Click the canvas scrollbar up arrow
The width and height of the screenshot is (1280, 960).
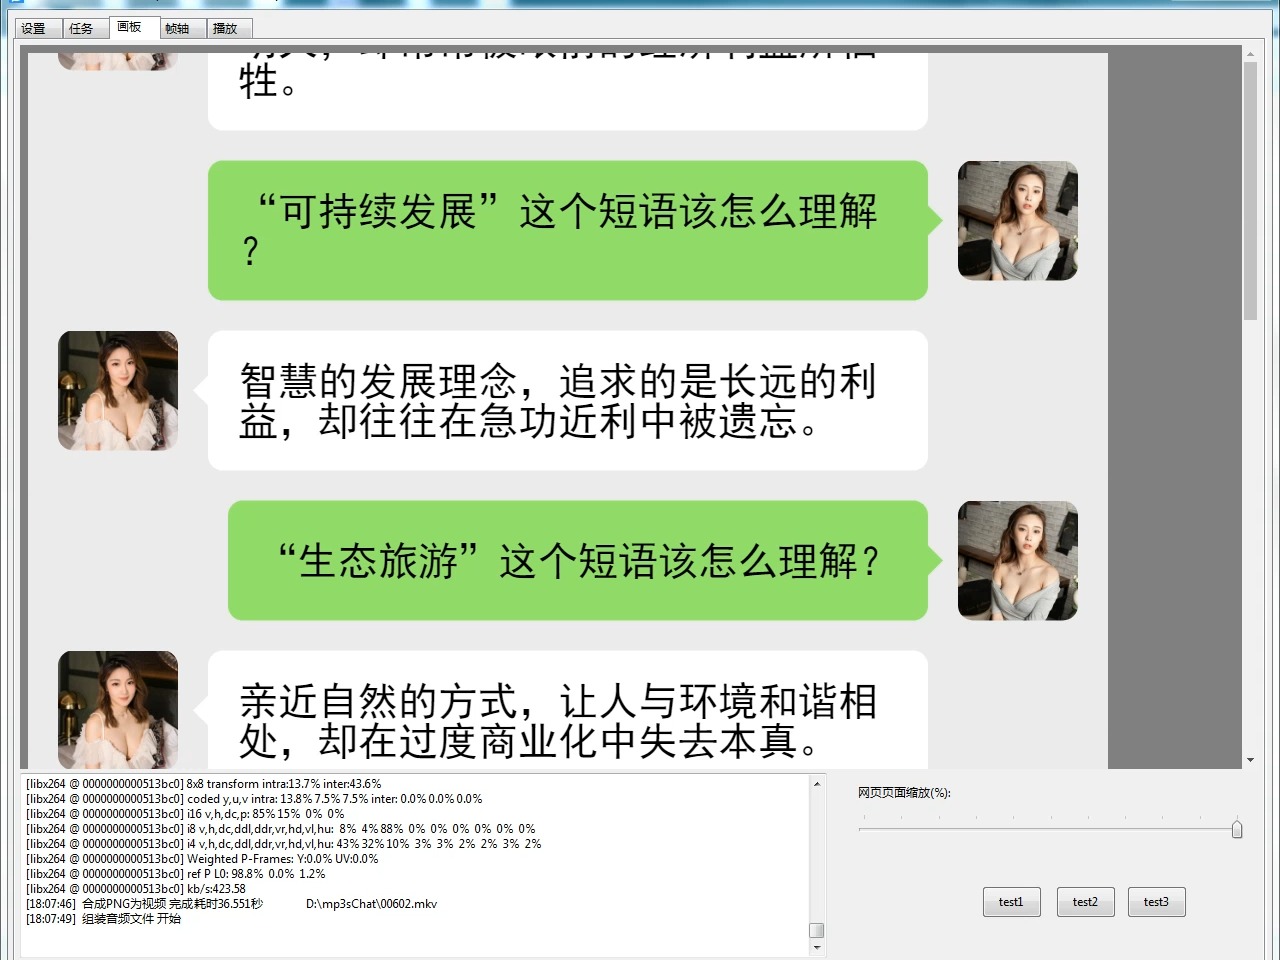[x=1250, y=53]
